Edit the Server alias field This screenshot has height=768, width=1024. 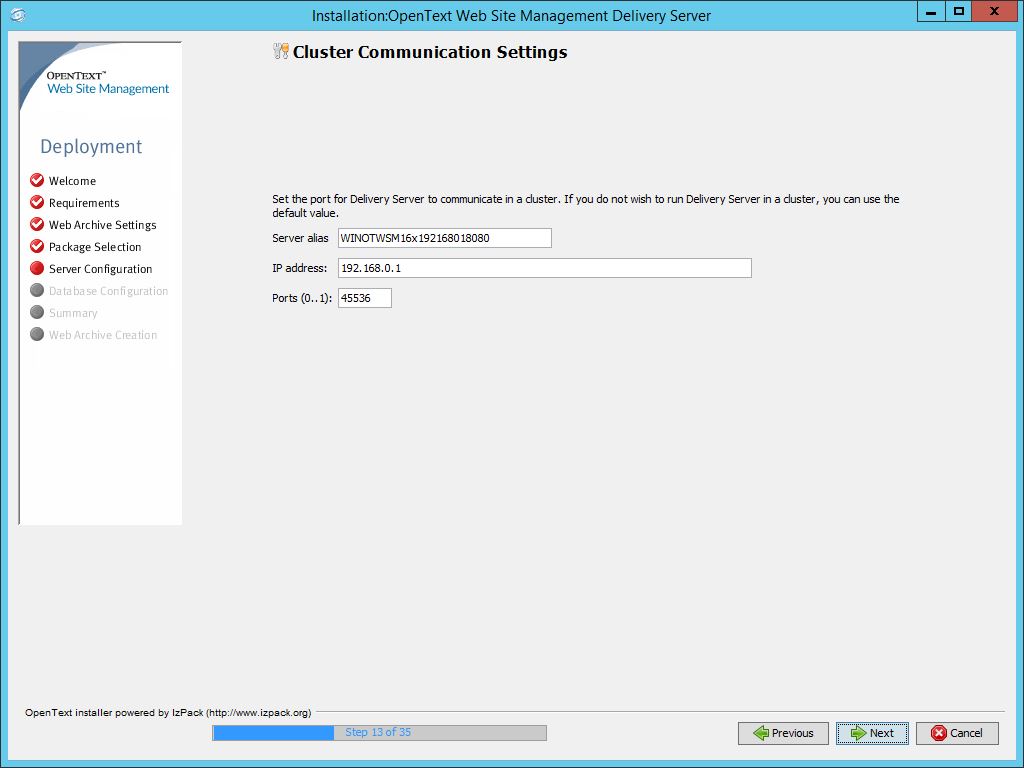(444, 238)
